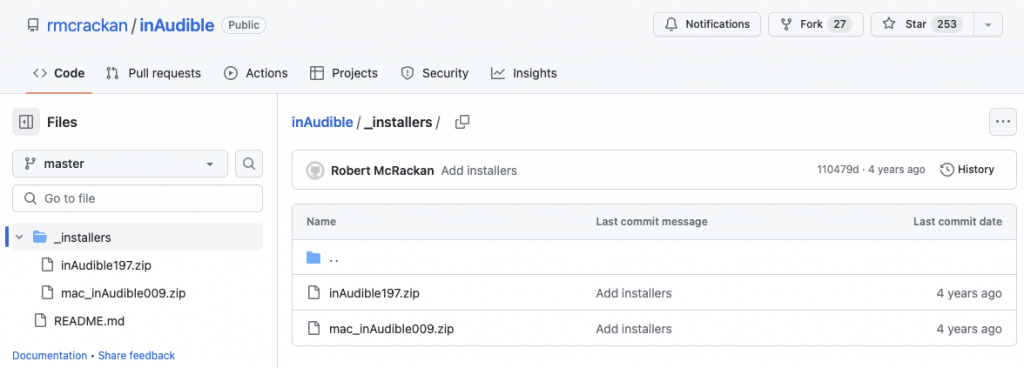Click the '4 years ago' date for inAudible197.zip
The image size is (1024, 368).
pos(969,294)
